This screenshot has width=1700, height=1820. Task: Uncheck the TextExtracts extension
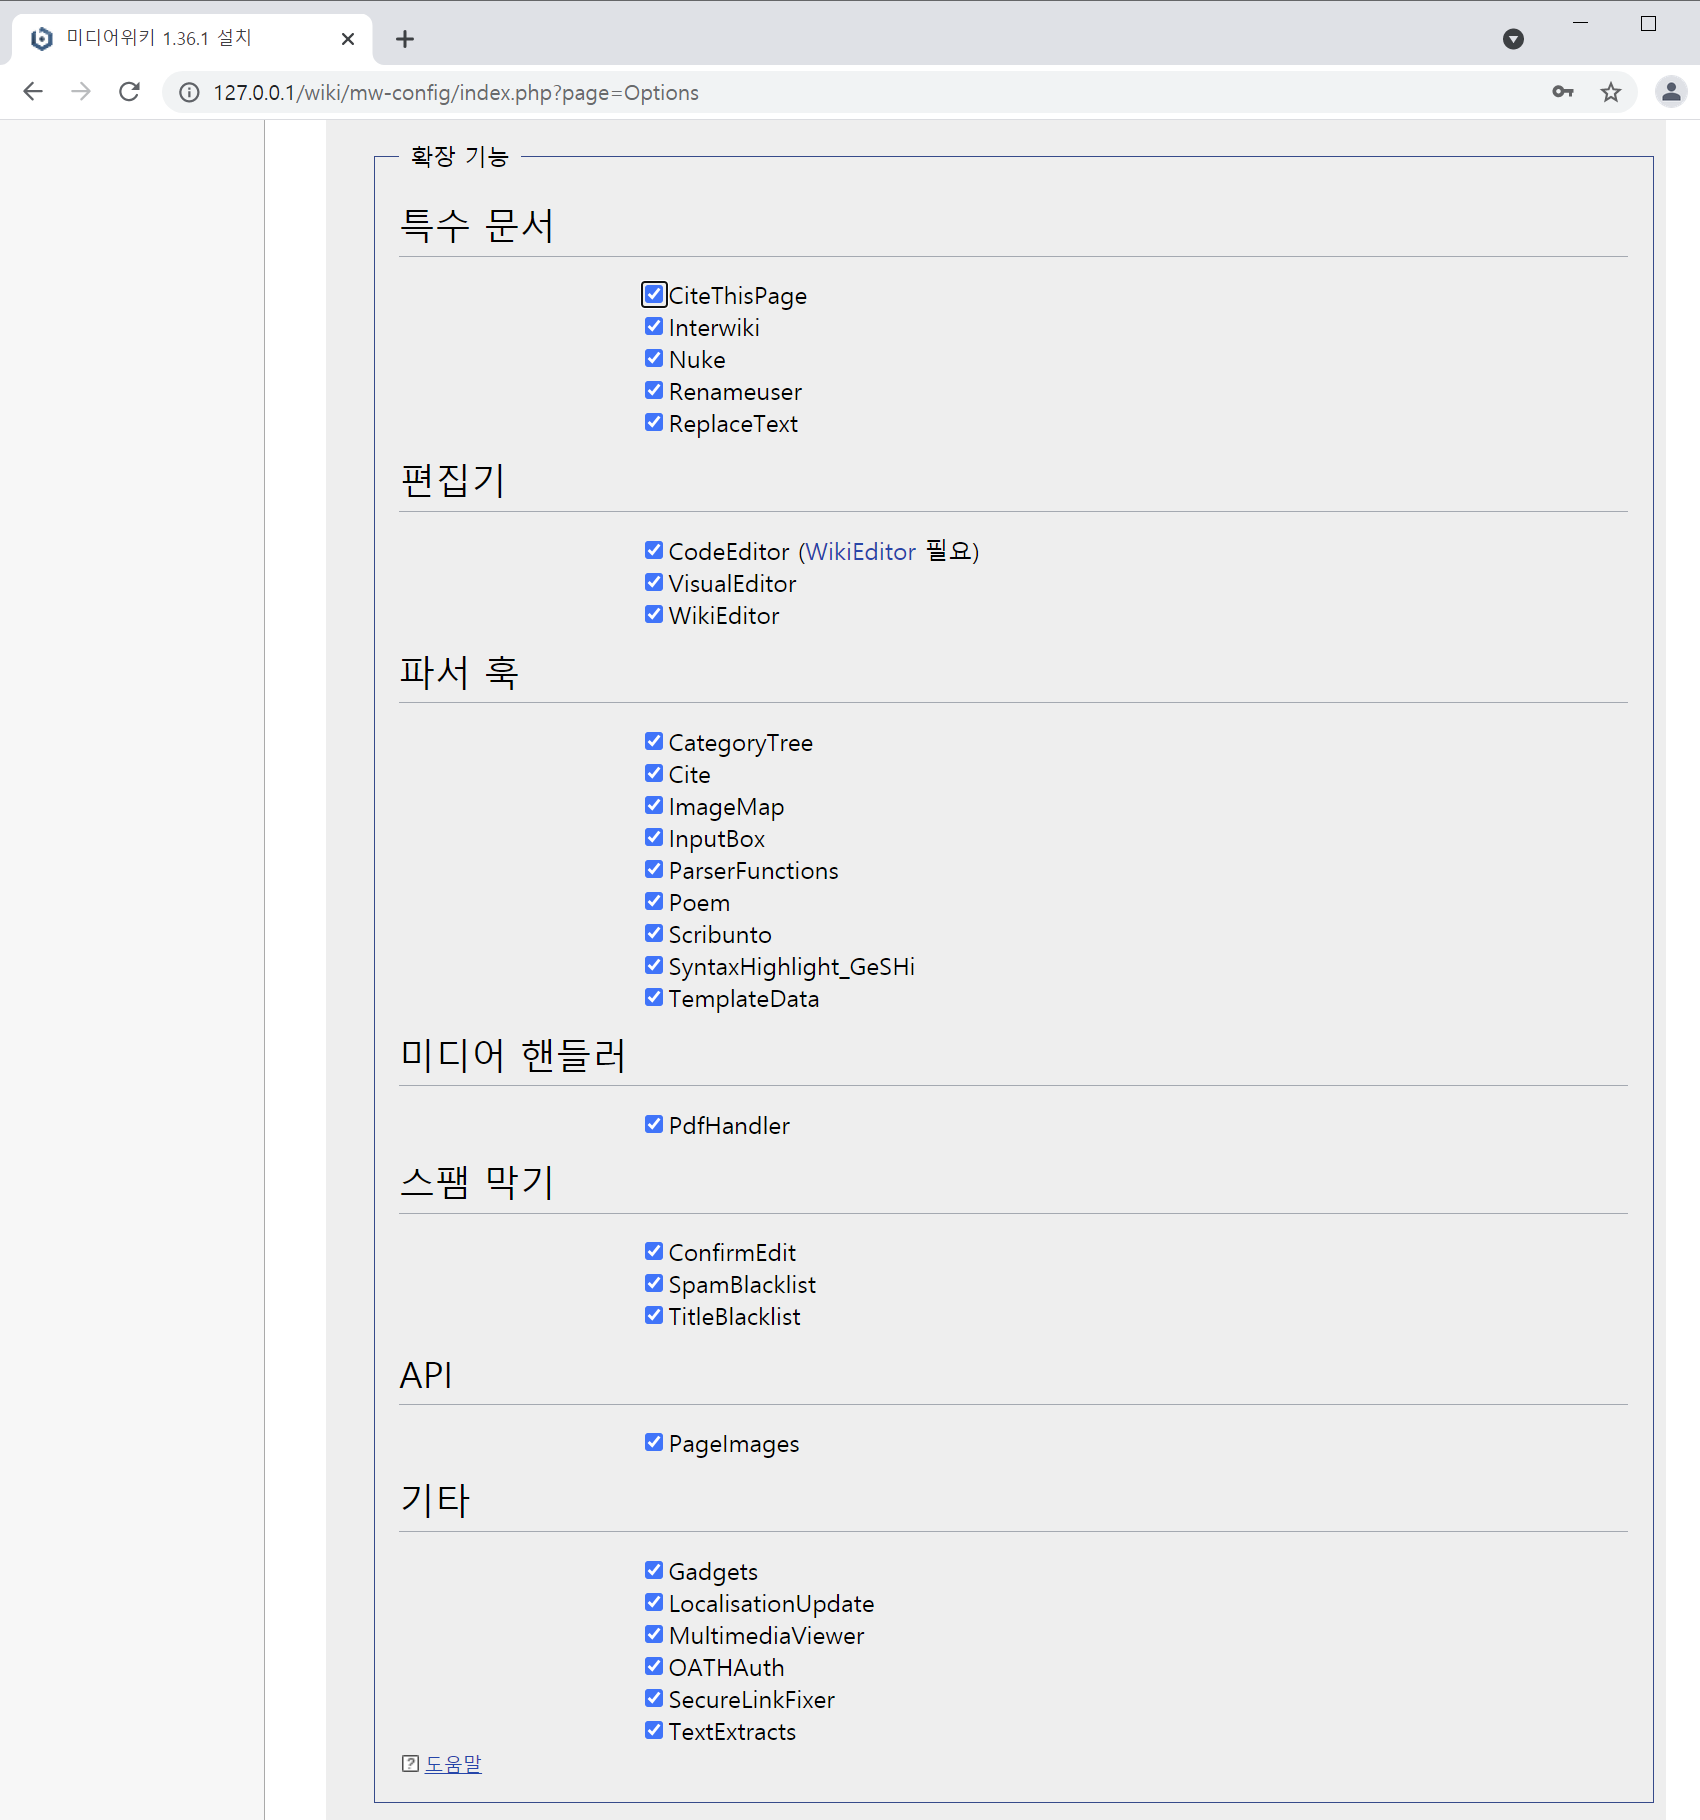(x=654, y=1729)
